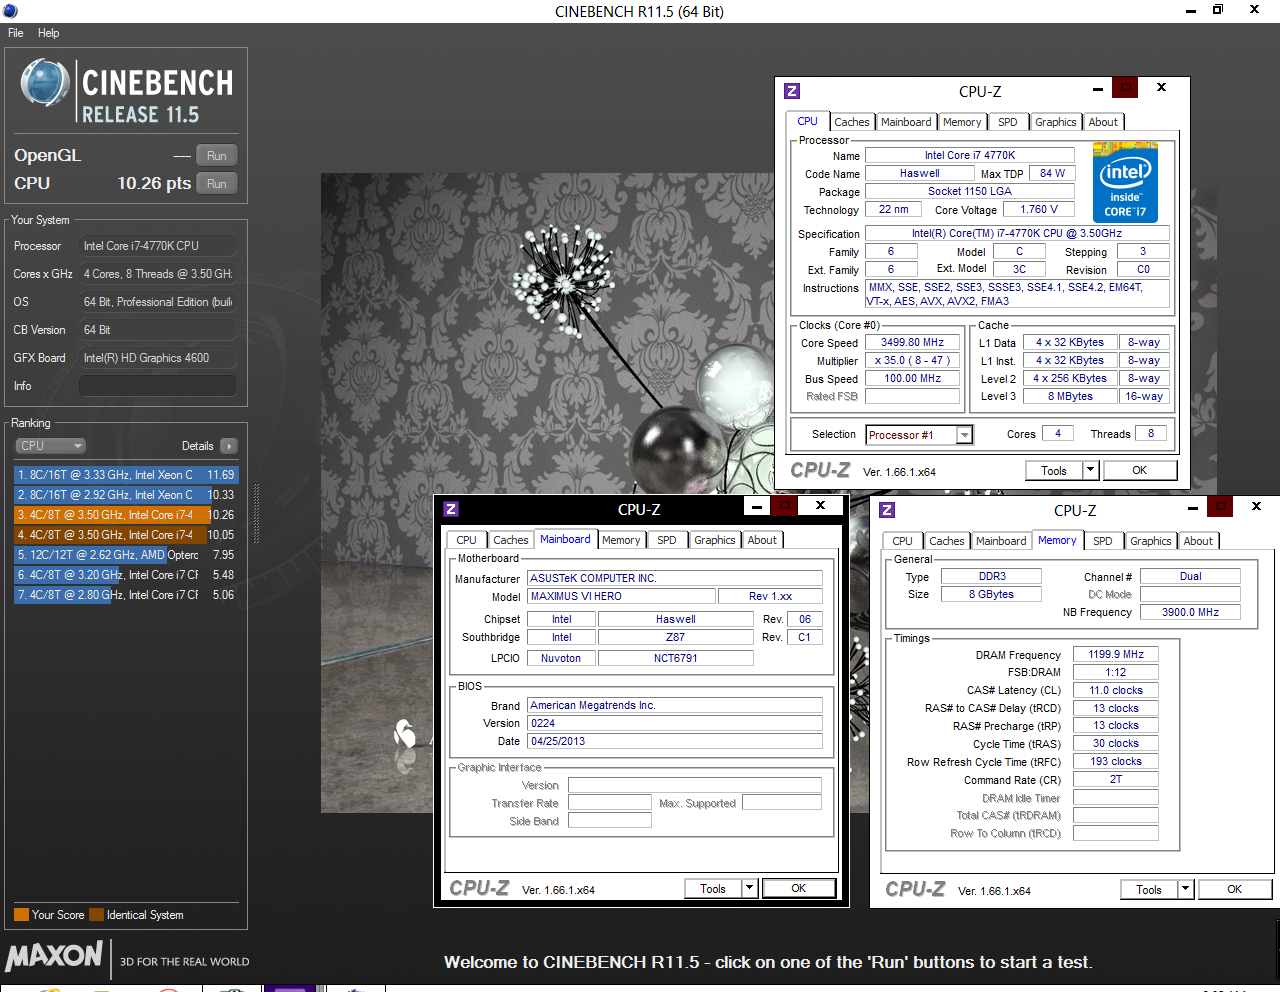Click the motherboard model MAXIMUS VI HERO
This screenshot has height=992, width=1280.
[621, 596]
